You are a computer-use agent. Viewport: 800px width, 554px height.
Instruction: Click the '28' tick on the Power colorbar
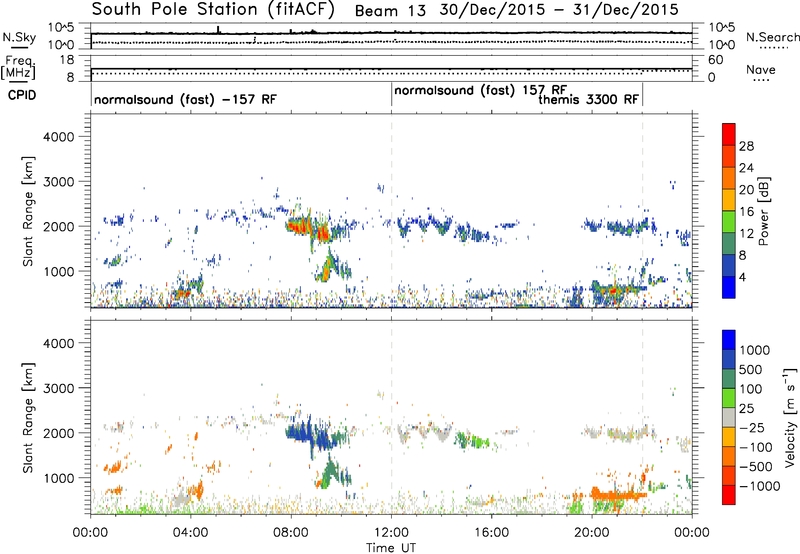pyautogui.click(x=746, y=146)
